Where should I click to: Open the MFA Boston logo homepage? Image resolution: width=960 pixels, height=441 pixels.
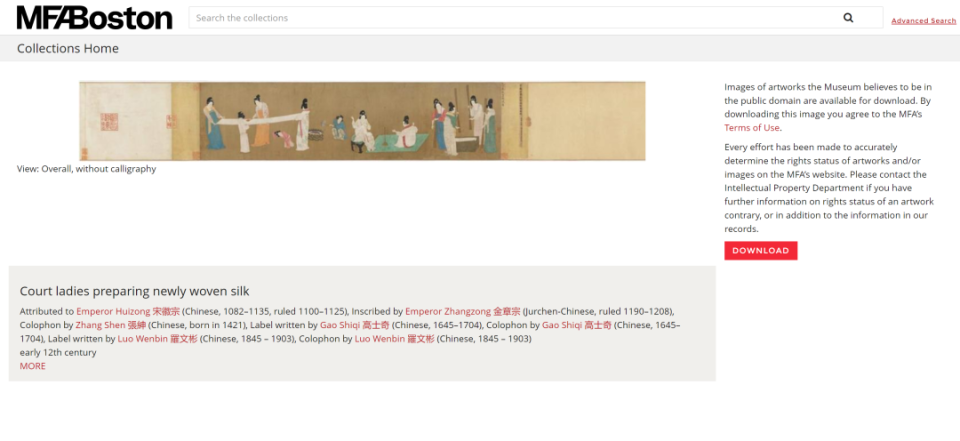click(94, 18)
